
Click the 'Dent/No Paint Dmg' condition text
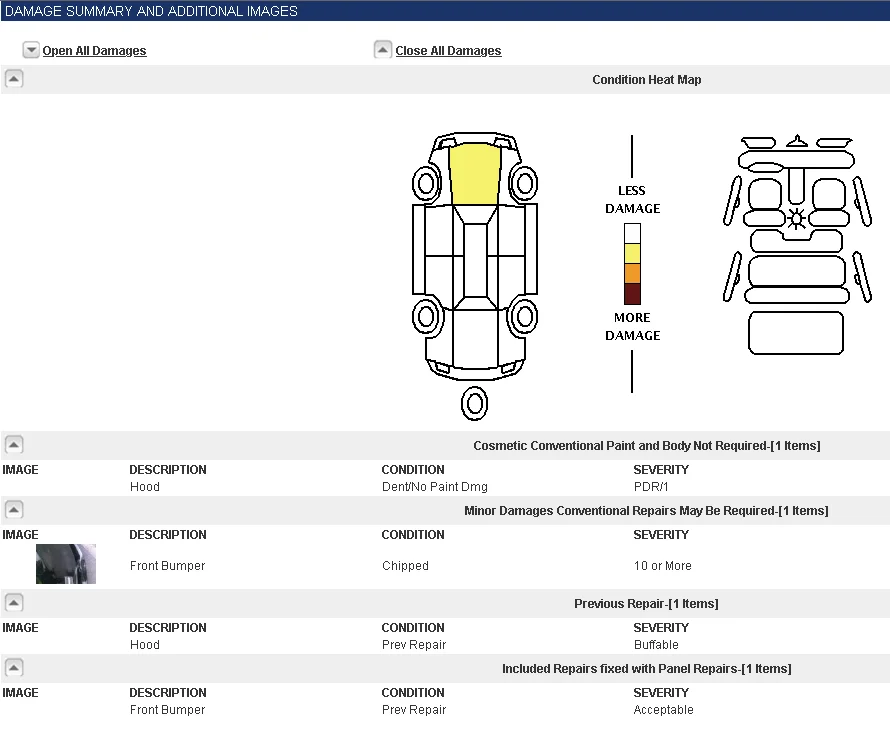[x=435, y=486]
